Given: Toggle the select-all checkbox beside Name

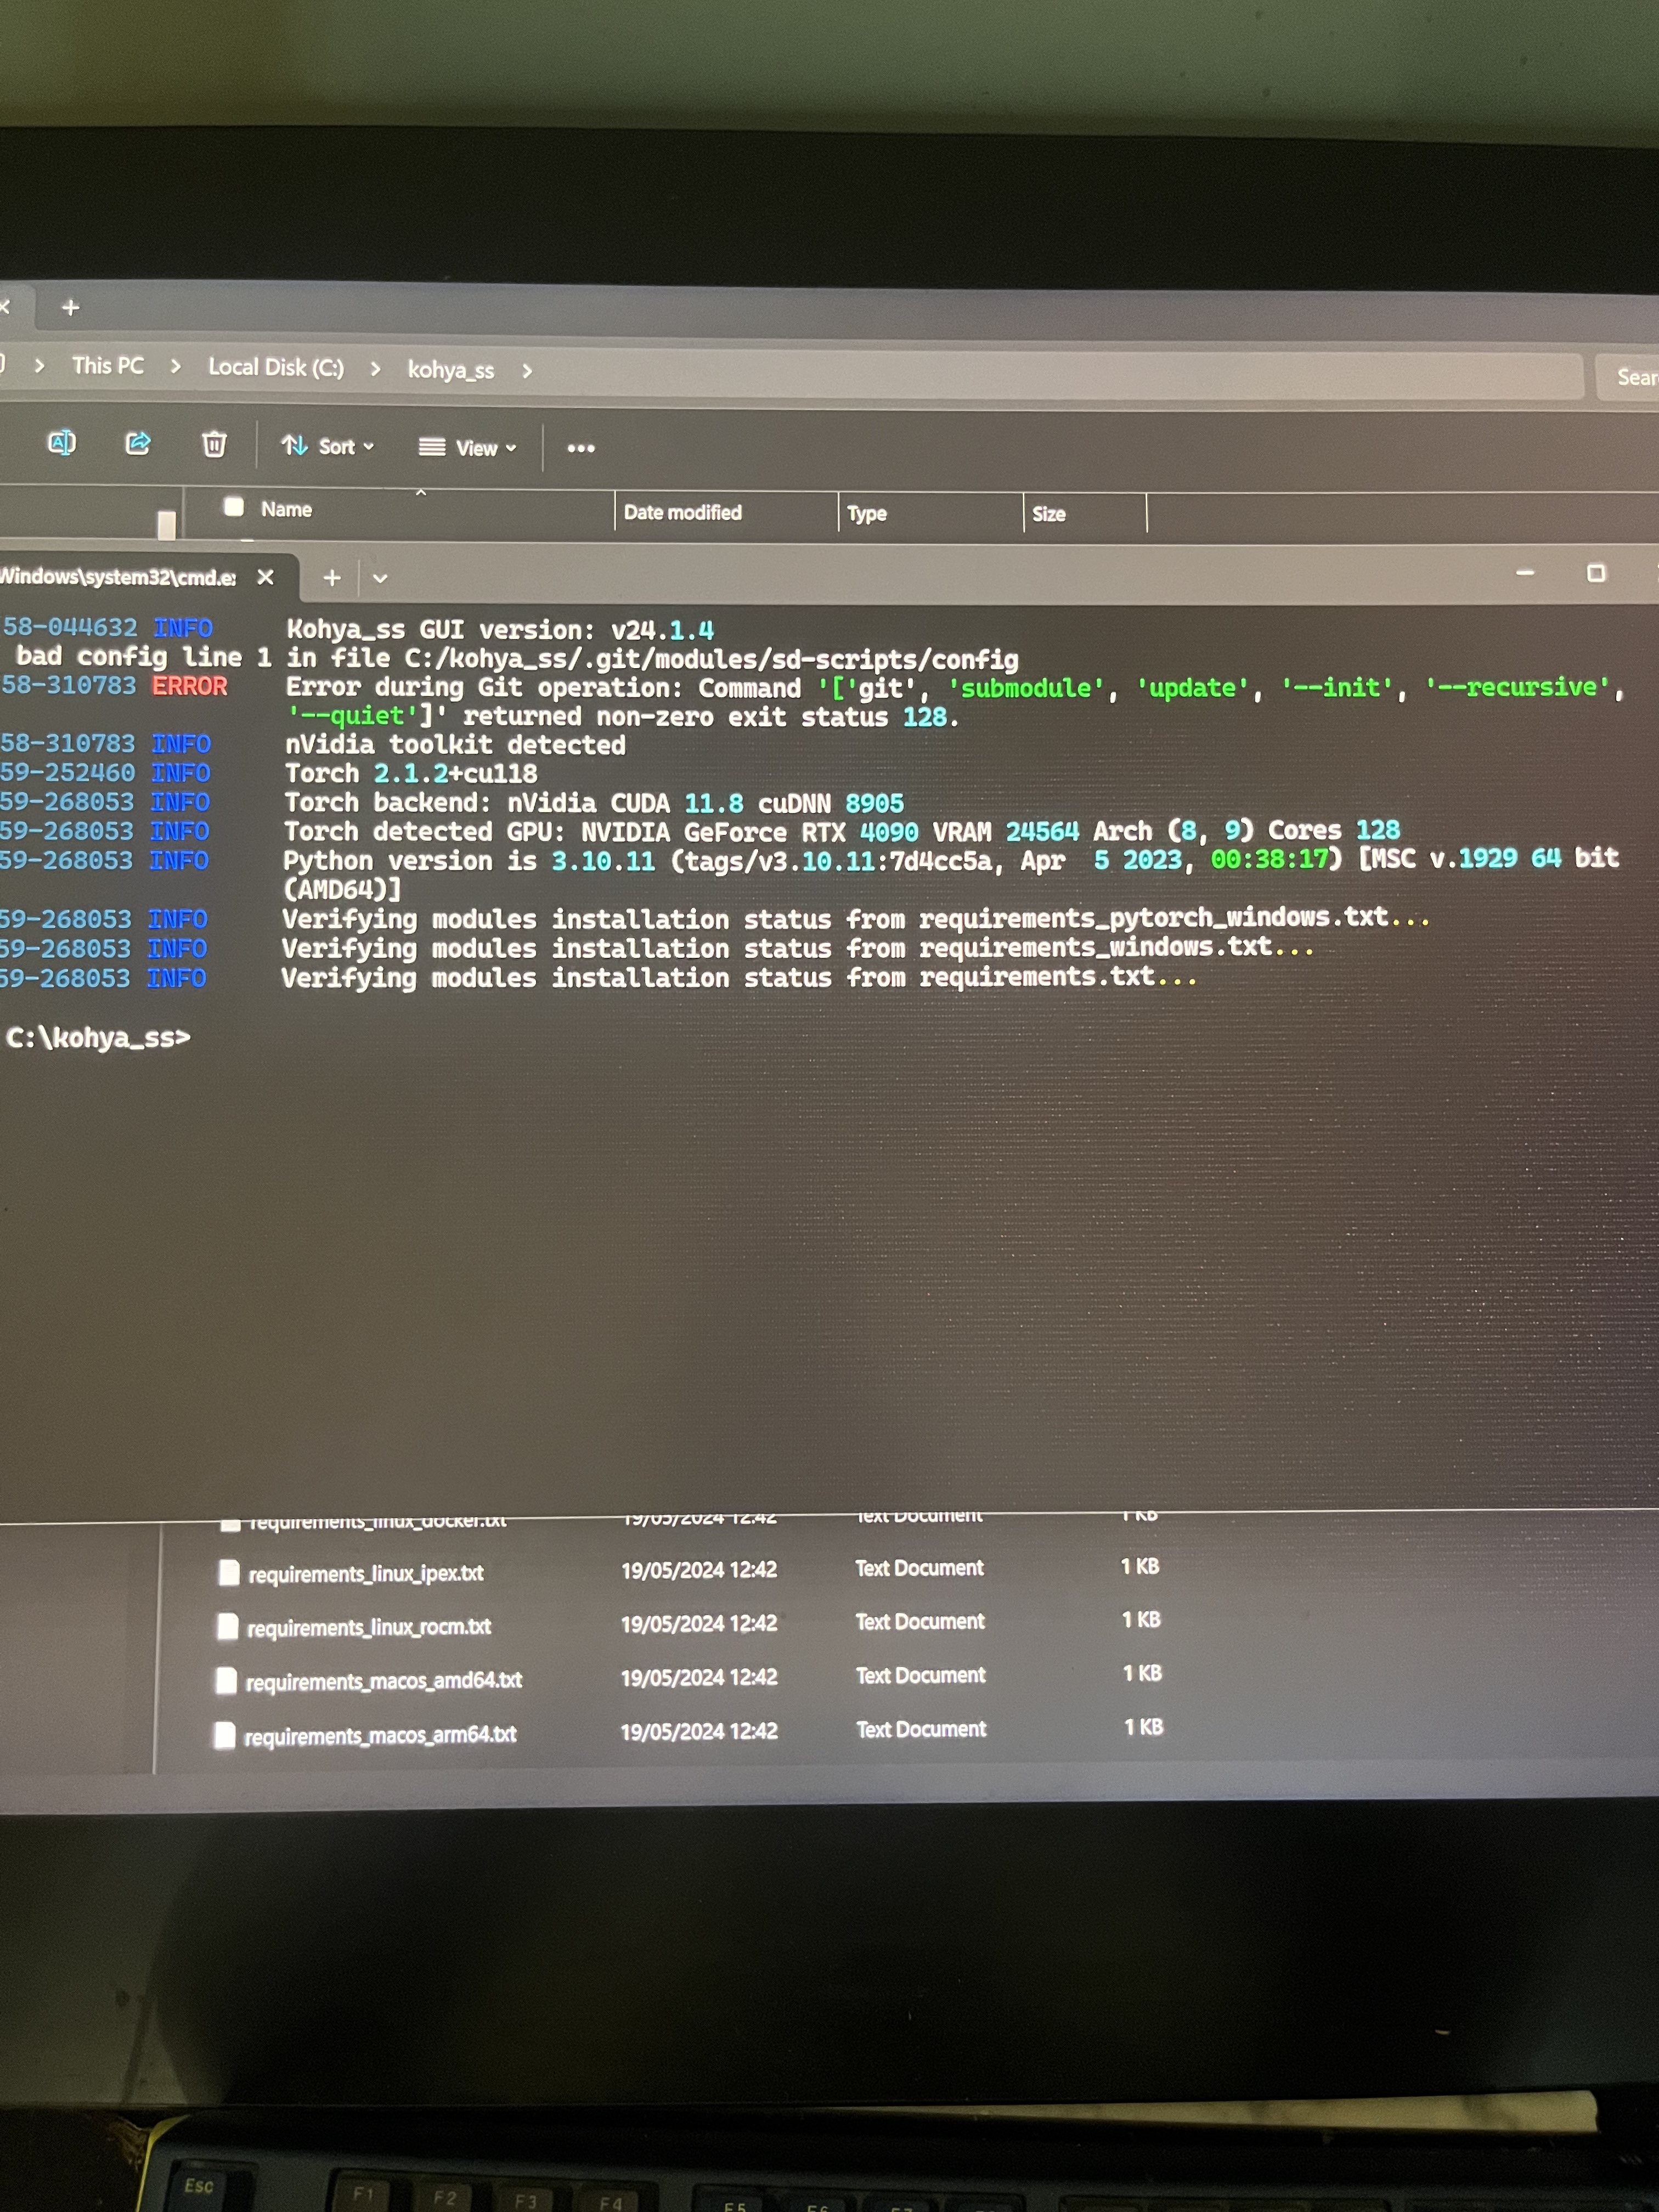Looking at the screenshot, I should (234, 507).
